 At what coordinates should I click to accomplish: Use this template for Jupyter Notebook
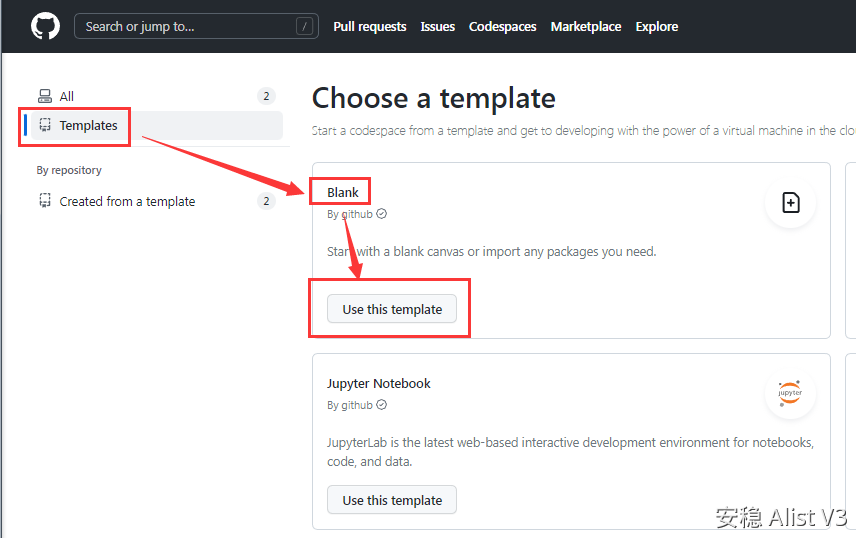pos(392,500)
